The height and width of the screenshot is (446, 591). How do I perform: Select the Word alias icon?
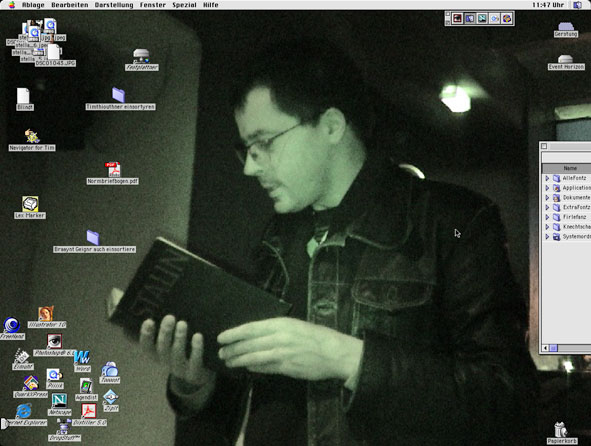(x=82, y=356)
